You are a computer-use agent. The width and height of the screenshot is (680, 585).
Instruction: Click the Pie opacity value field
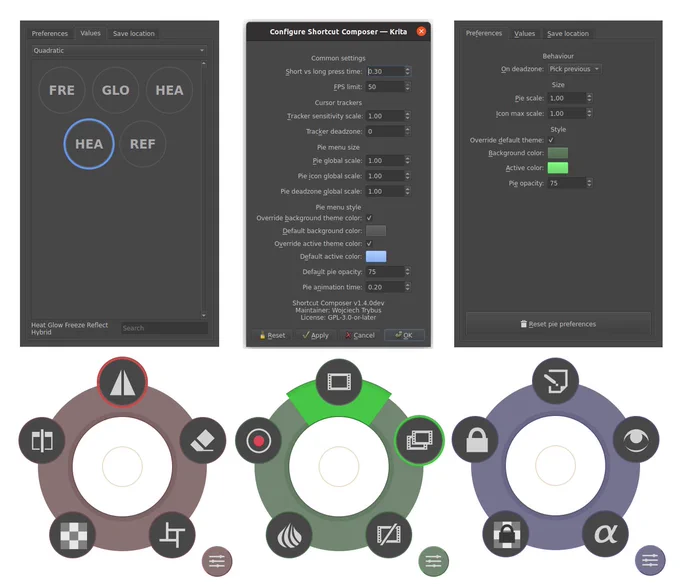tap(567, 183)
